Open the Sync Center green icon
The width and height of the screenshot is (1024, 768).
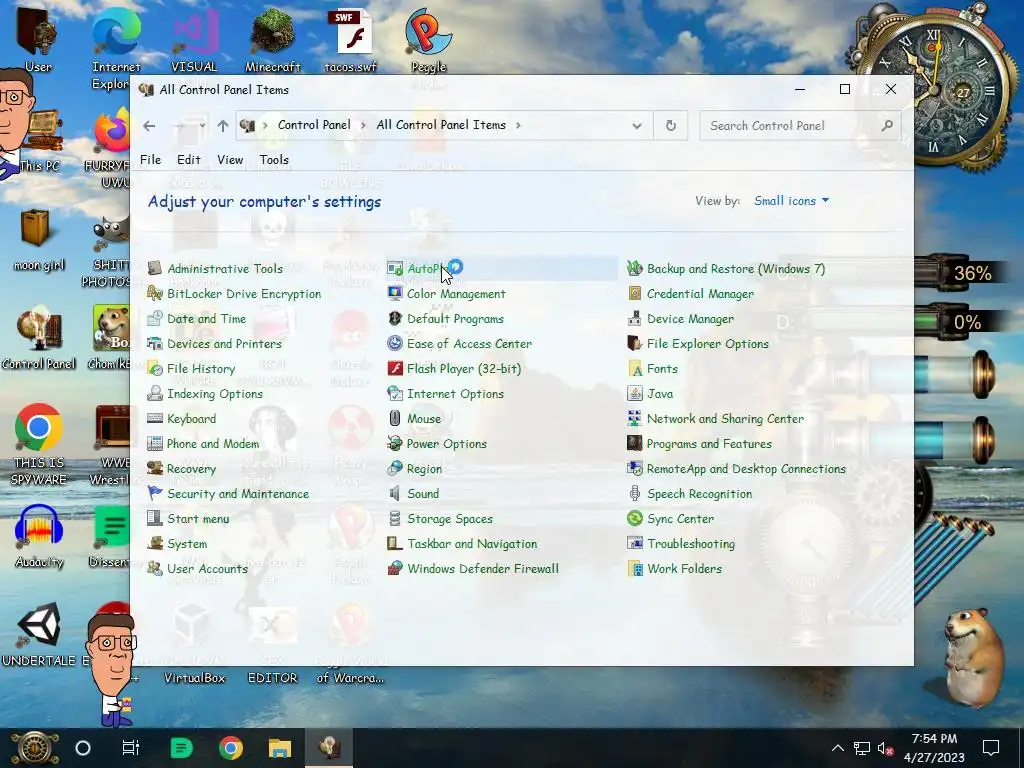click(634, 519)
